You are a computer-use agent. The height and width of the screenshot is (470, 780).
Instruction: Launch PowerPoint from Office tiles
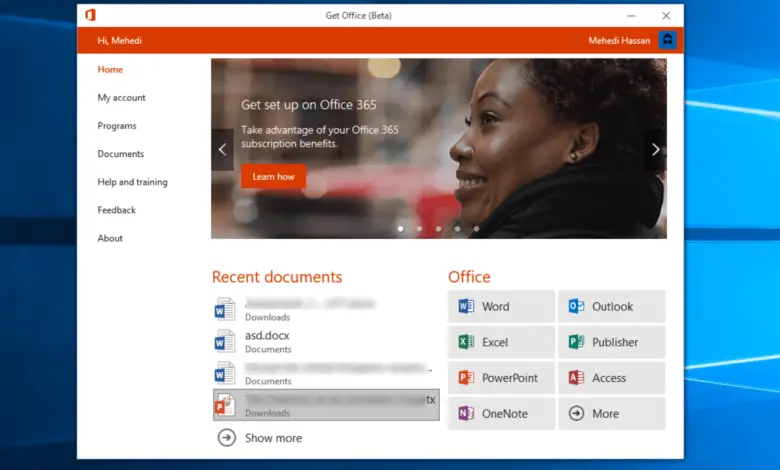(x=501, y=378)
